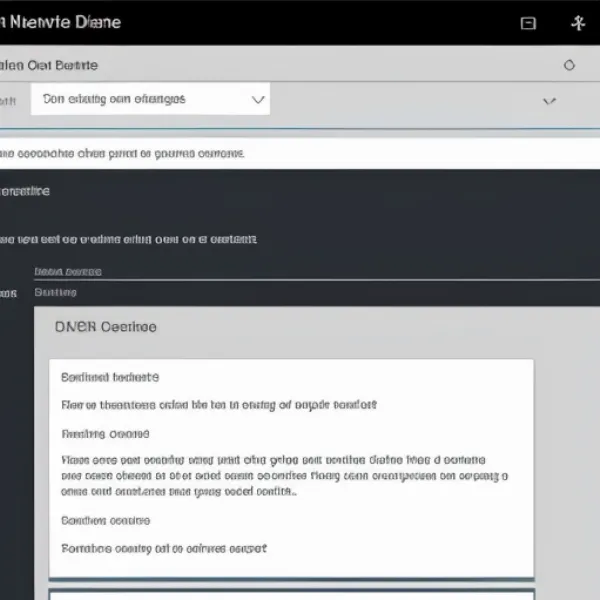Switch to the "Beeitire" tab below it
The height and width of the screenshot is (600, 600).
tap(56, 293)
